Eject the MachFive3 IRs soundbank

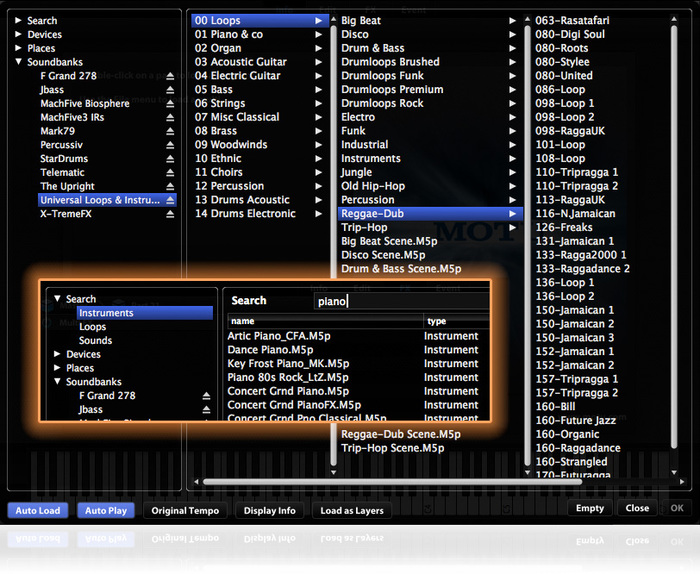(170, 117)
